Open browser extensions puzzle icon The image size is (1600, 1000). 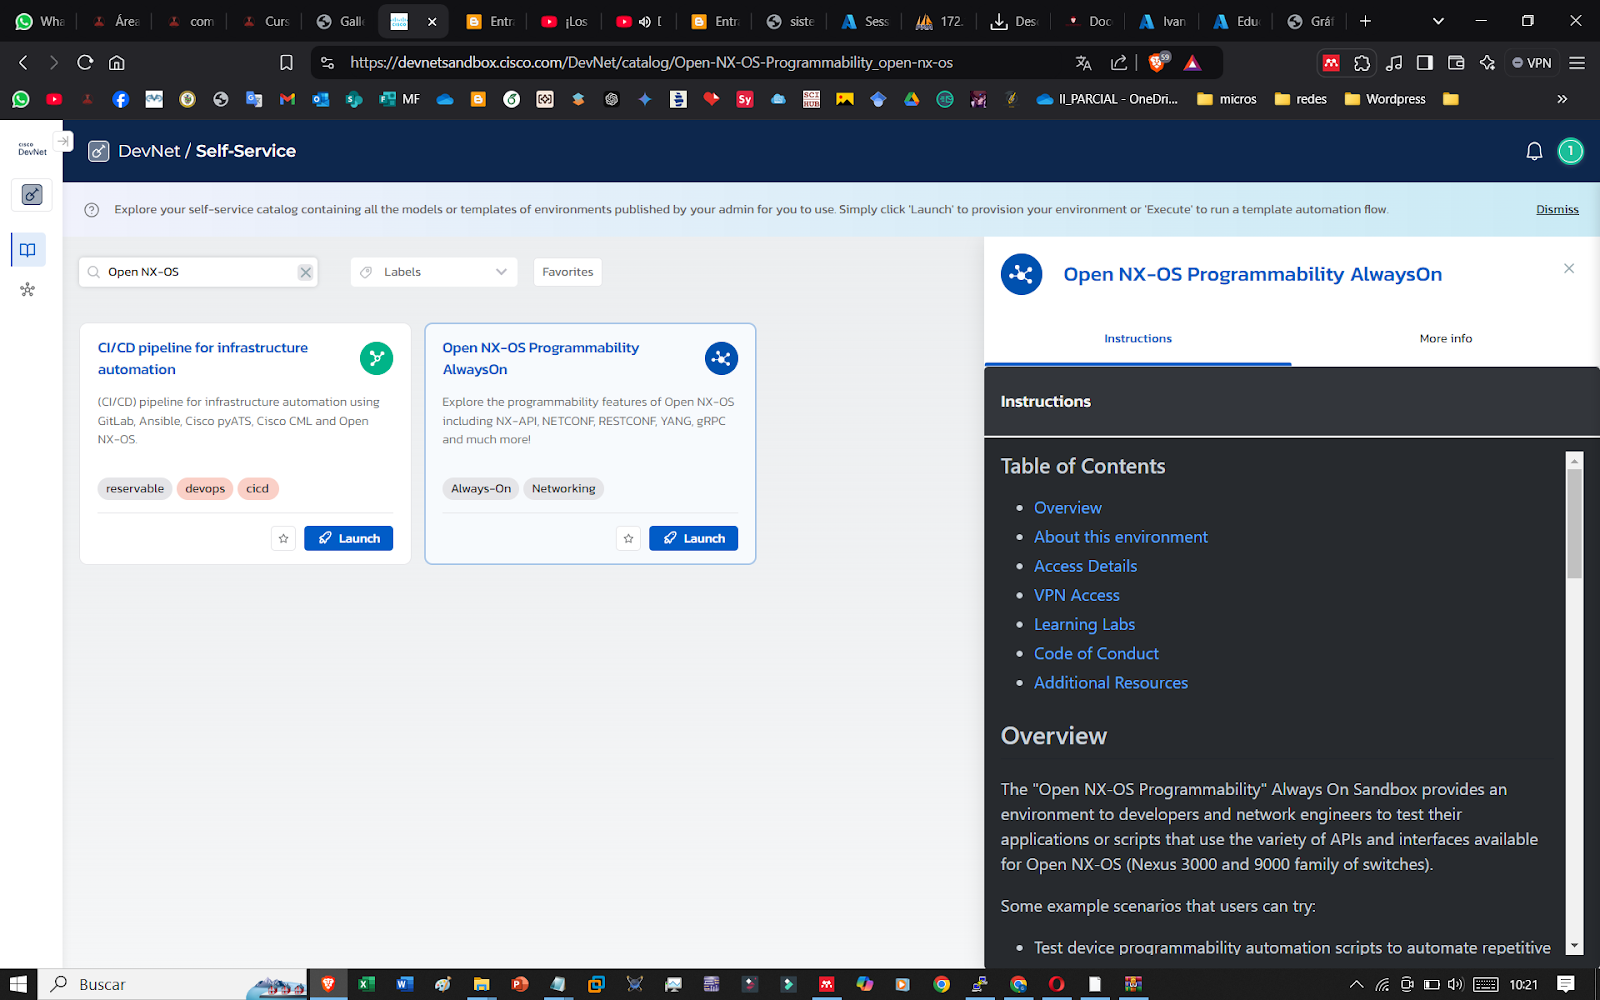click(1362, 62)
